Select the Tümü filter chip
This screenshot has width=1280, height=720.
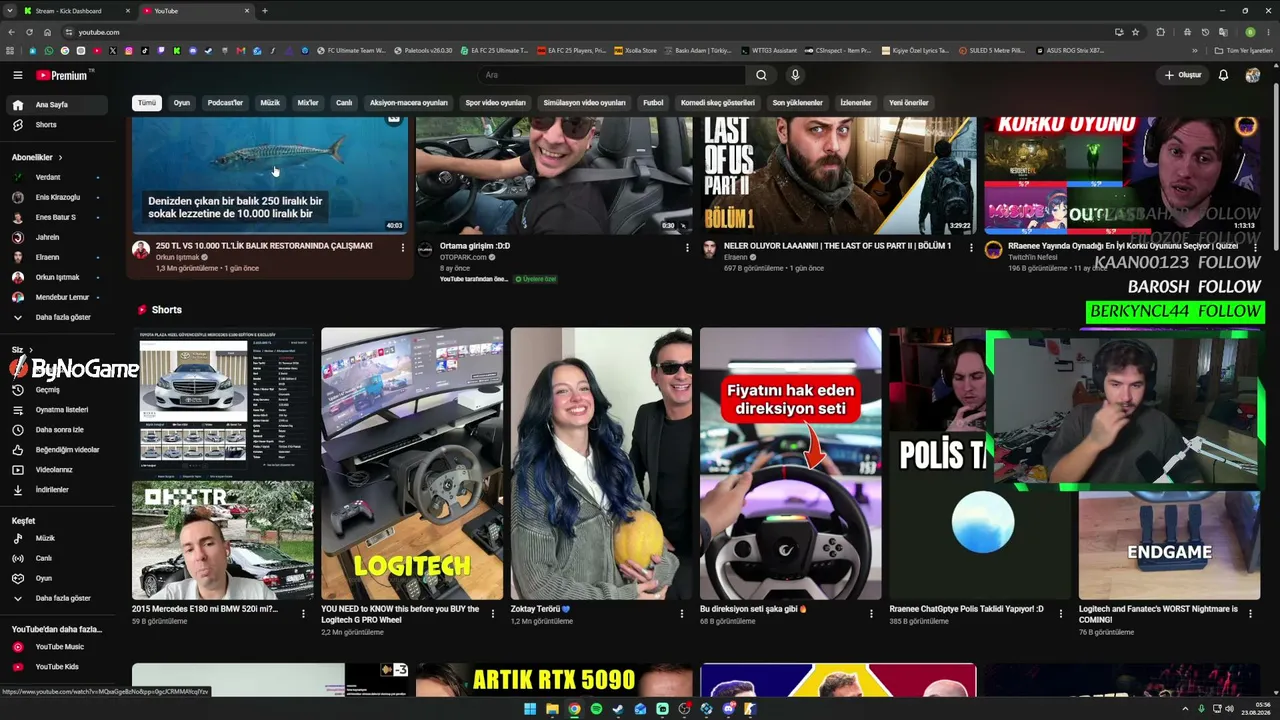point(147,103)
